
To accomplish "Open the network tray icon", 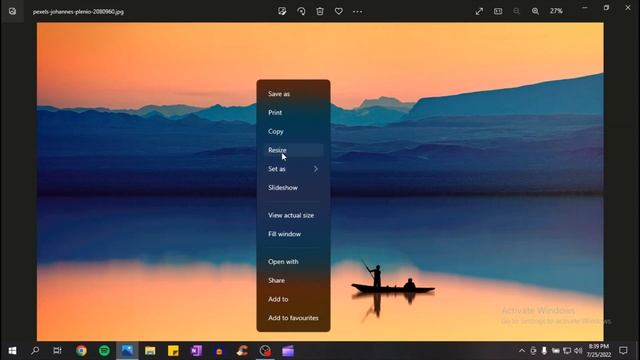I will tap(567, 351).
